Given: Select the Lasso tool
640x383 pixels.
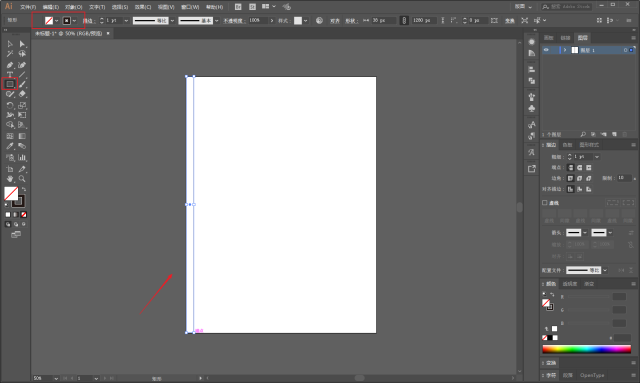Looking at the screenshot, I should click(x=22, y=54).
